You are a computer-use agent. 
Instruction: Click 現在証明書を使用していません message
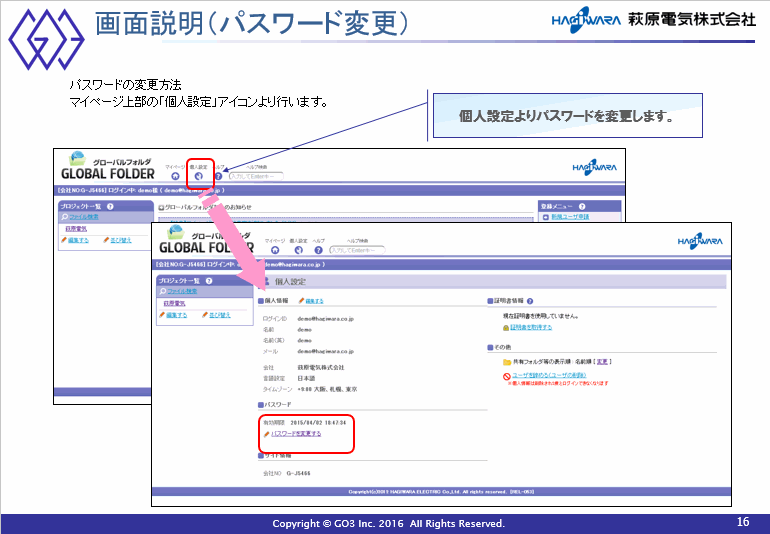[540, 316]
